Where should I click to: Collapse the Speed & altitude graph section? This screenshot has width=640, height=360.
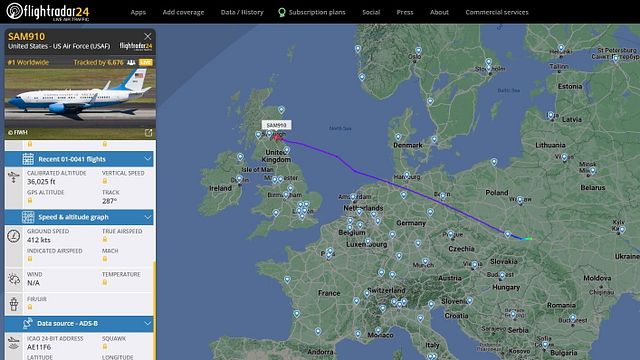pos(147,217)
